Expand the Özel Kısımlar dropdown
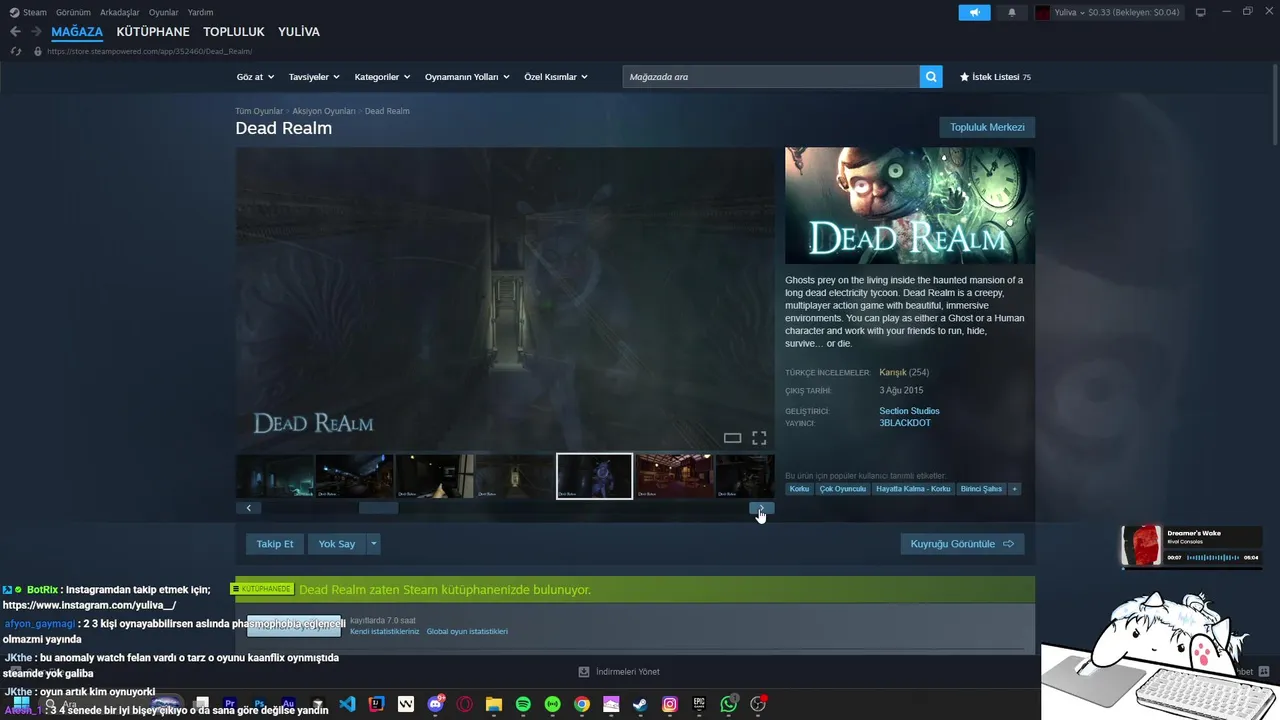The height and width of the screenshot is (720, 1280). (556, 77)
